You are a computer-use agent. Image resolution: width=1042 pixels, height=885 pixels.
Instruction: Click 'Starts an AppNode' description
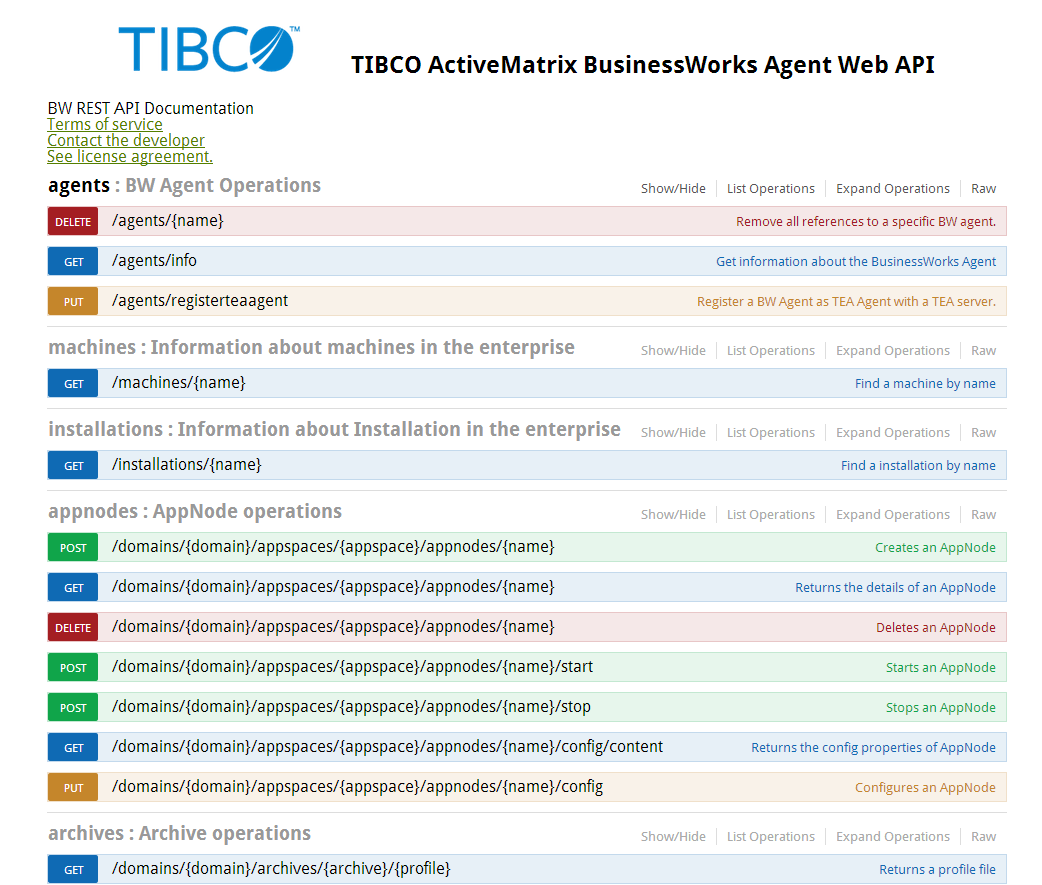click(940, 667)
